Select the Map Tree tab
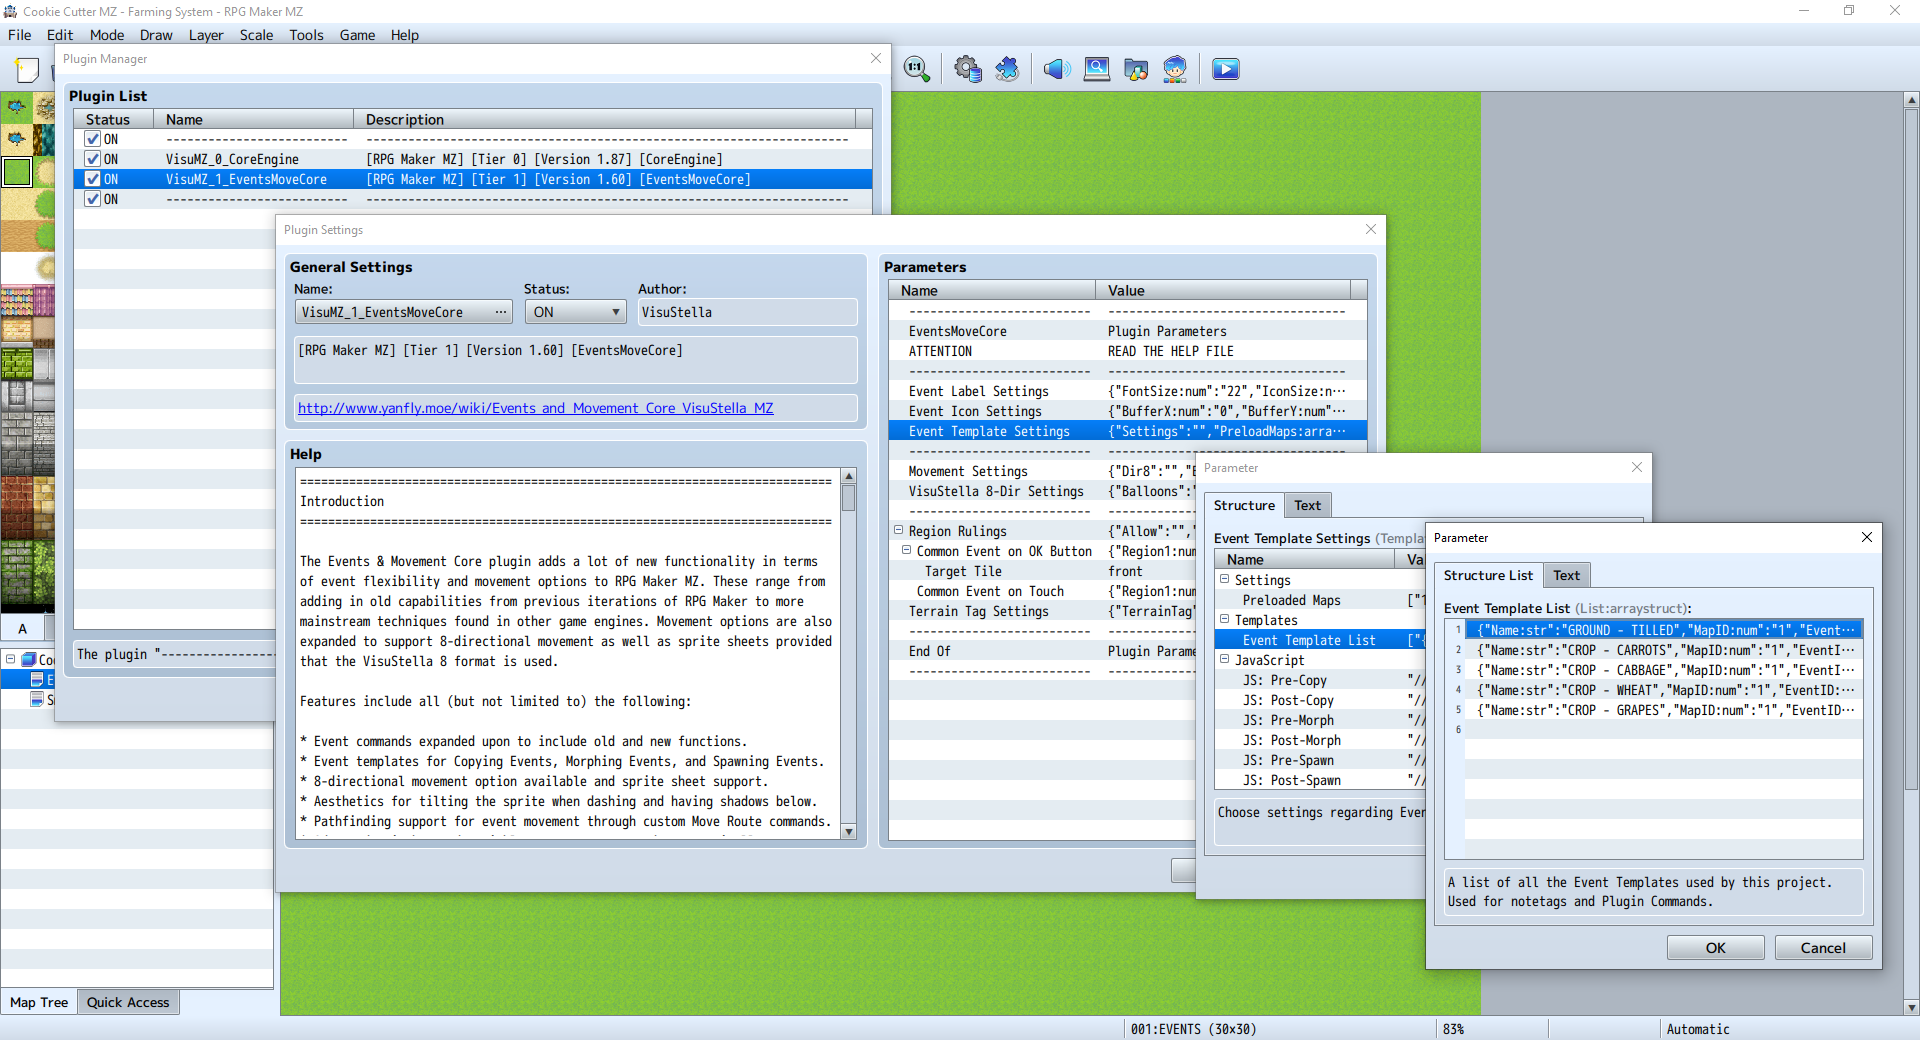 tap(39, 1002)
